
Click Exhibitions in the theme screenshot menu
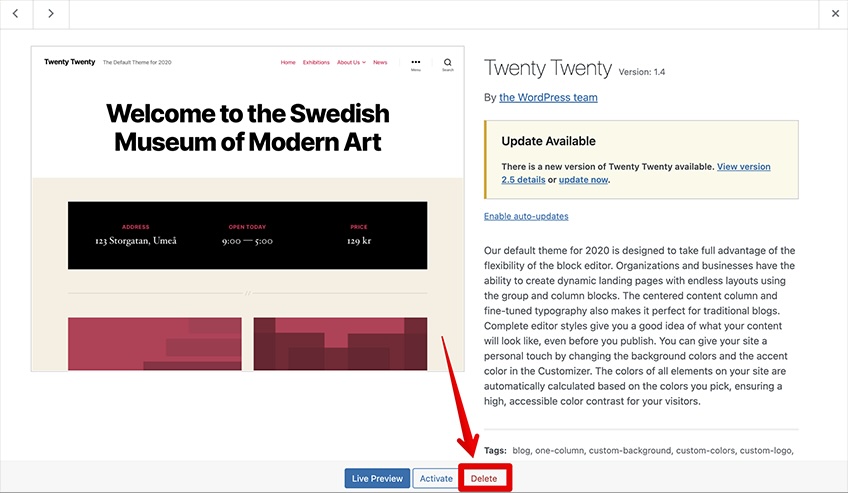pos(316,62)
